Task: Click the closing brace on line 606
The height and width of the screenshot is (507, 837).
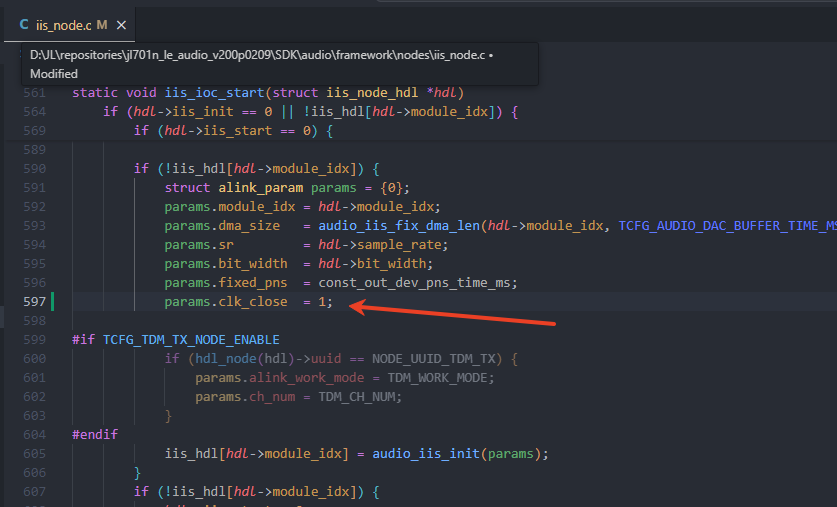Action: pyautogui.click(x=137, y=473)
